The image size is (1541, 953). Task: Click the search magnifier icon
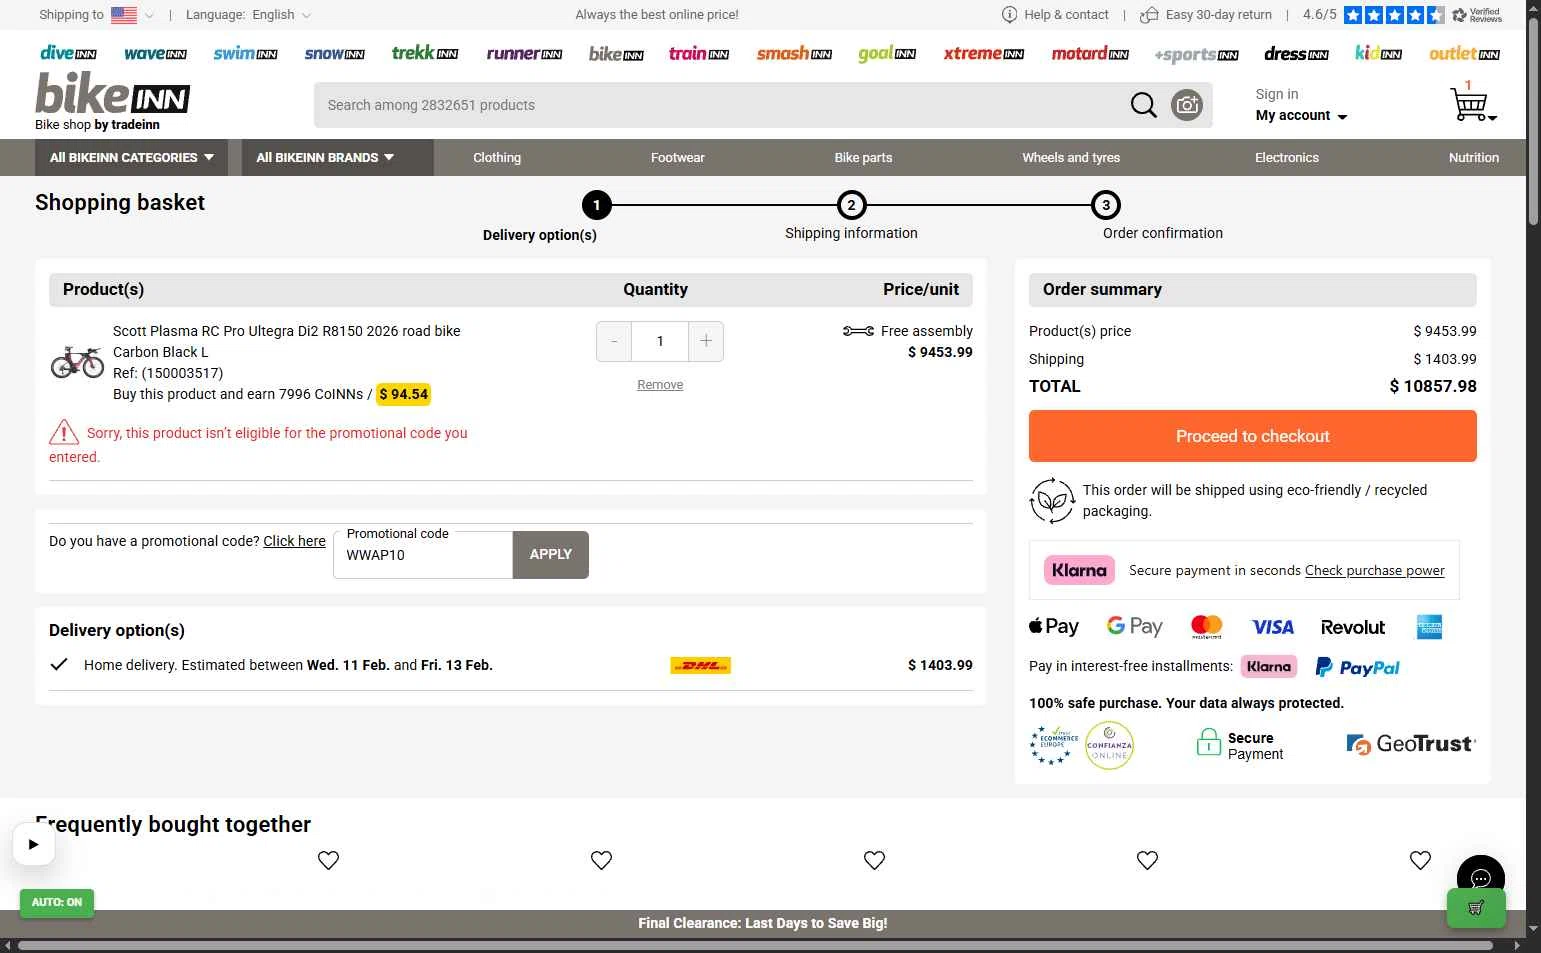(1143, 105)
